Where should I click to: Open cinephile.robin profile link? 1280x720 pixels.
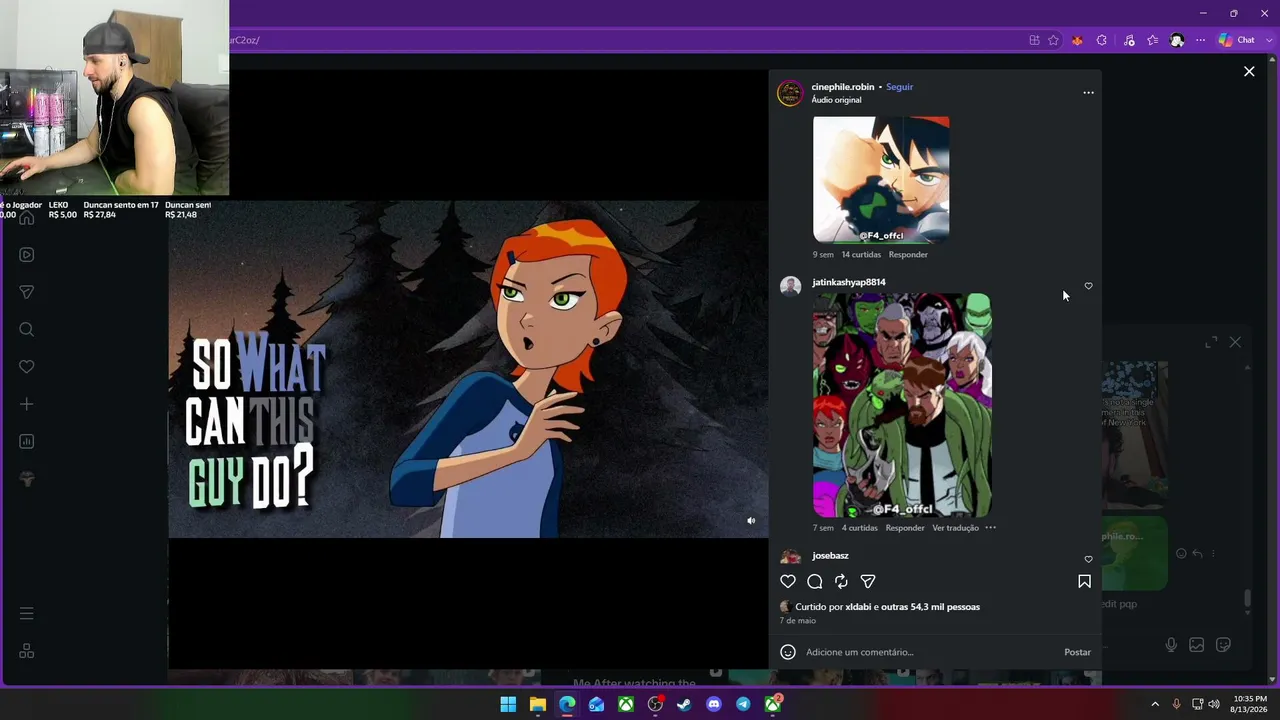(x=843, y=87)
